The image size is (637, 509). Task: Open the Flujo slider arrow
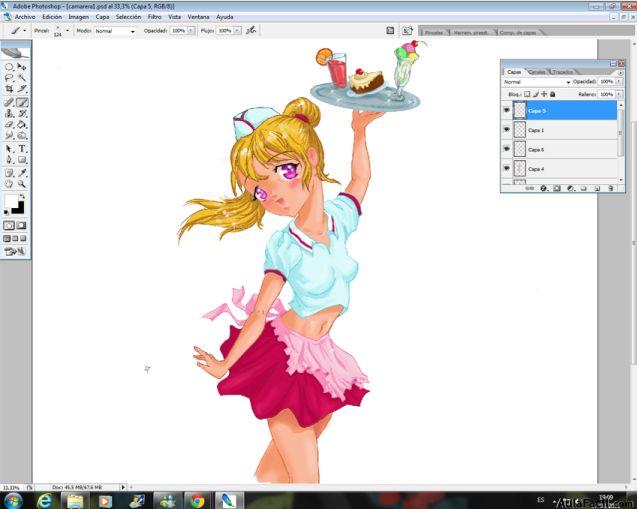coord(237,30)
